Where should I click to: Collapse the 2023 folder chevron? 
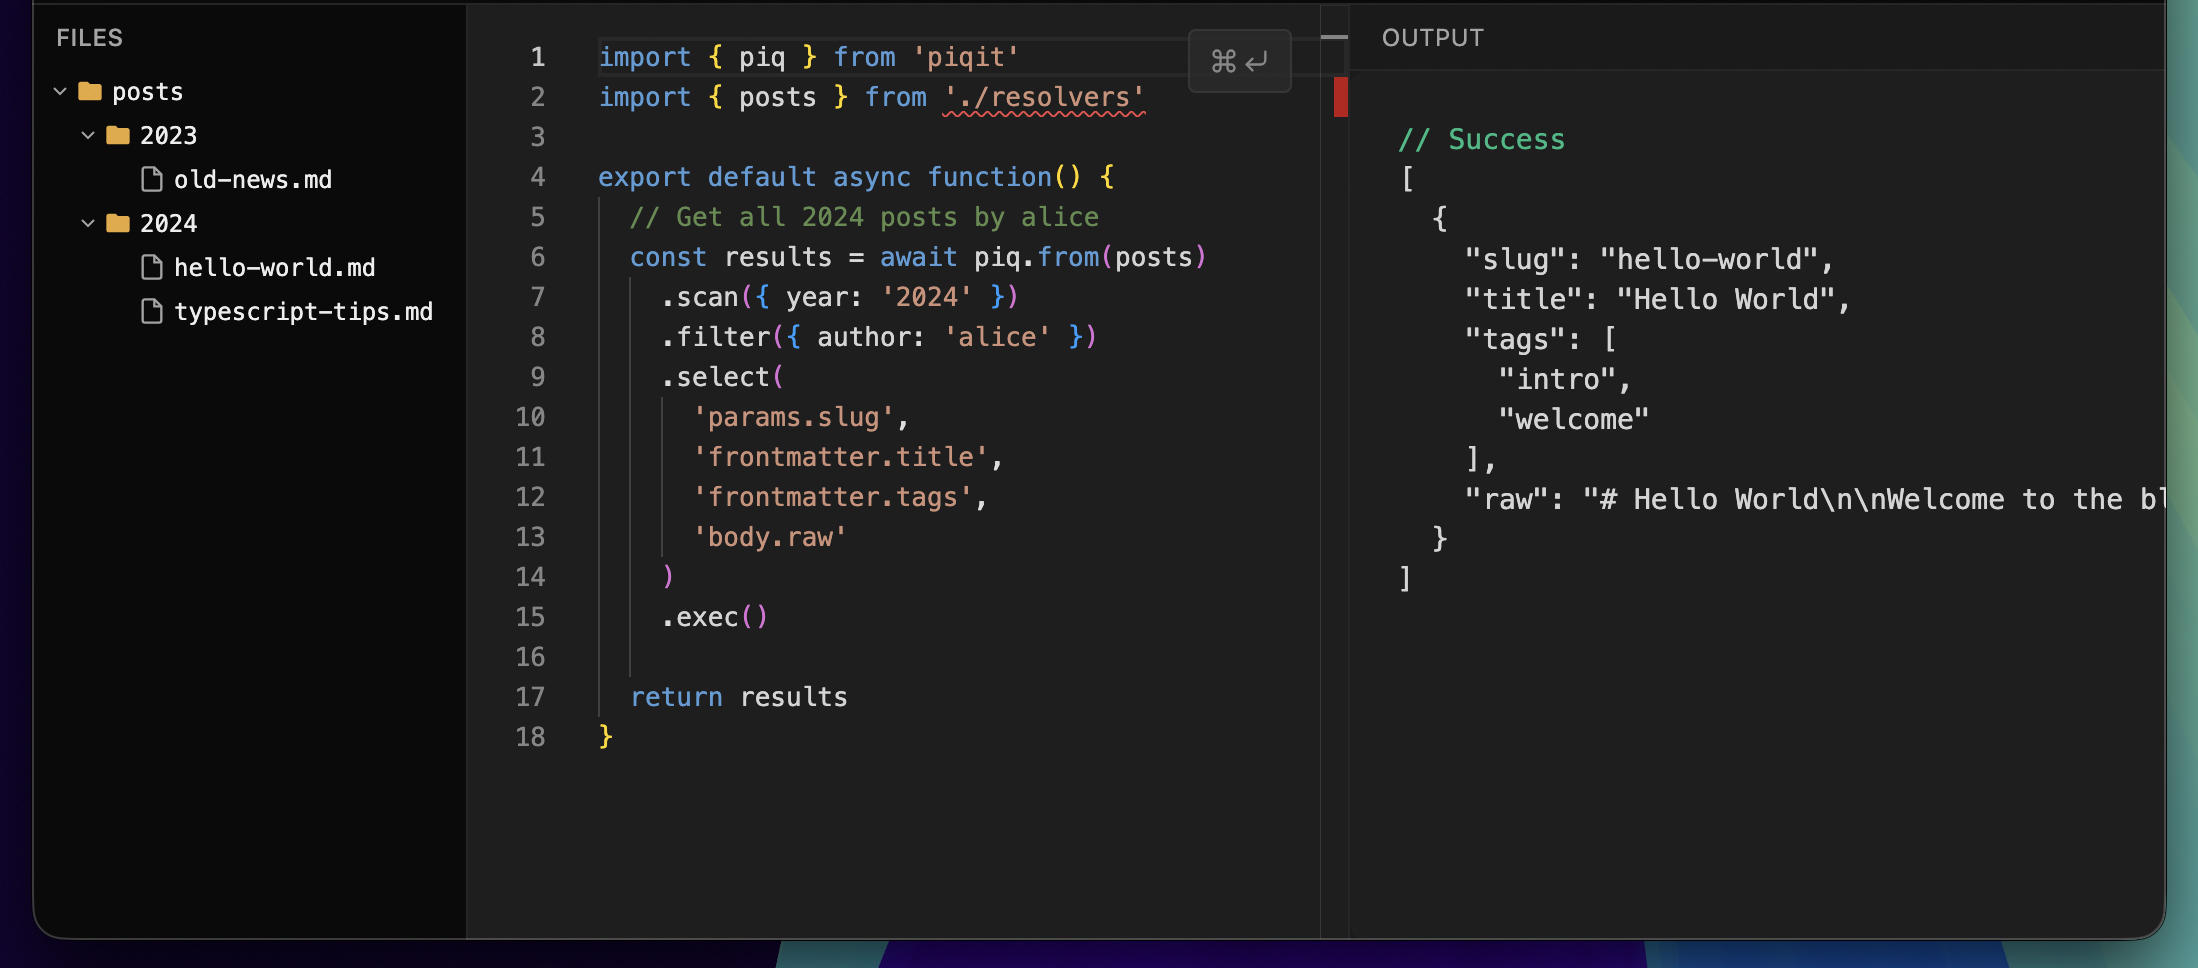coord(88,136)
